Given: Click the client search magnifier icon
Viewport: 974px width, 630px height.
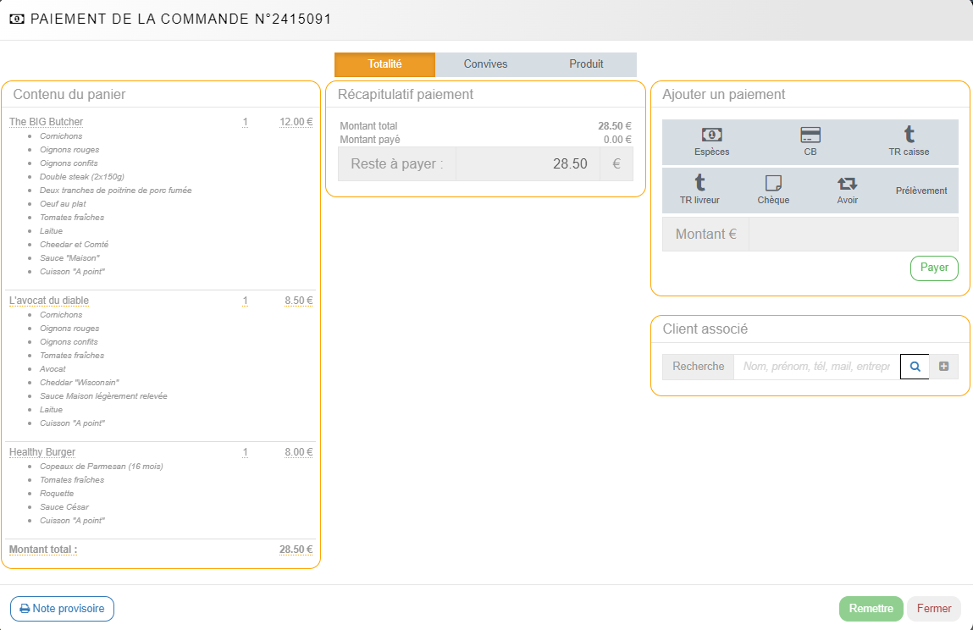Looking at the screenshot, I should 914,367.
